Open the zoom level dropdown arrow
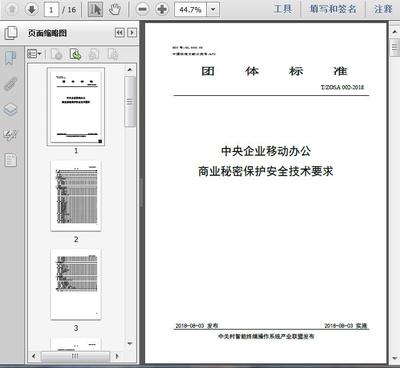 click(213, 10)
